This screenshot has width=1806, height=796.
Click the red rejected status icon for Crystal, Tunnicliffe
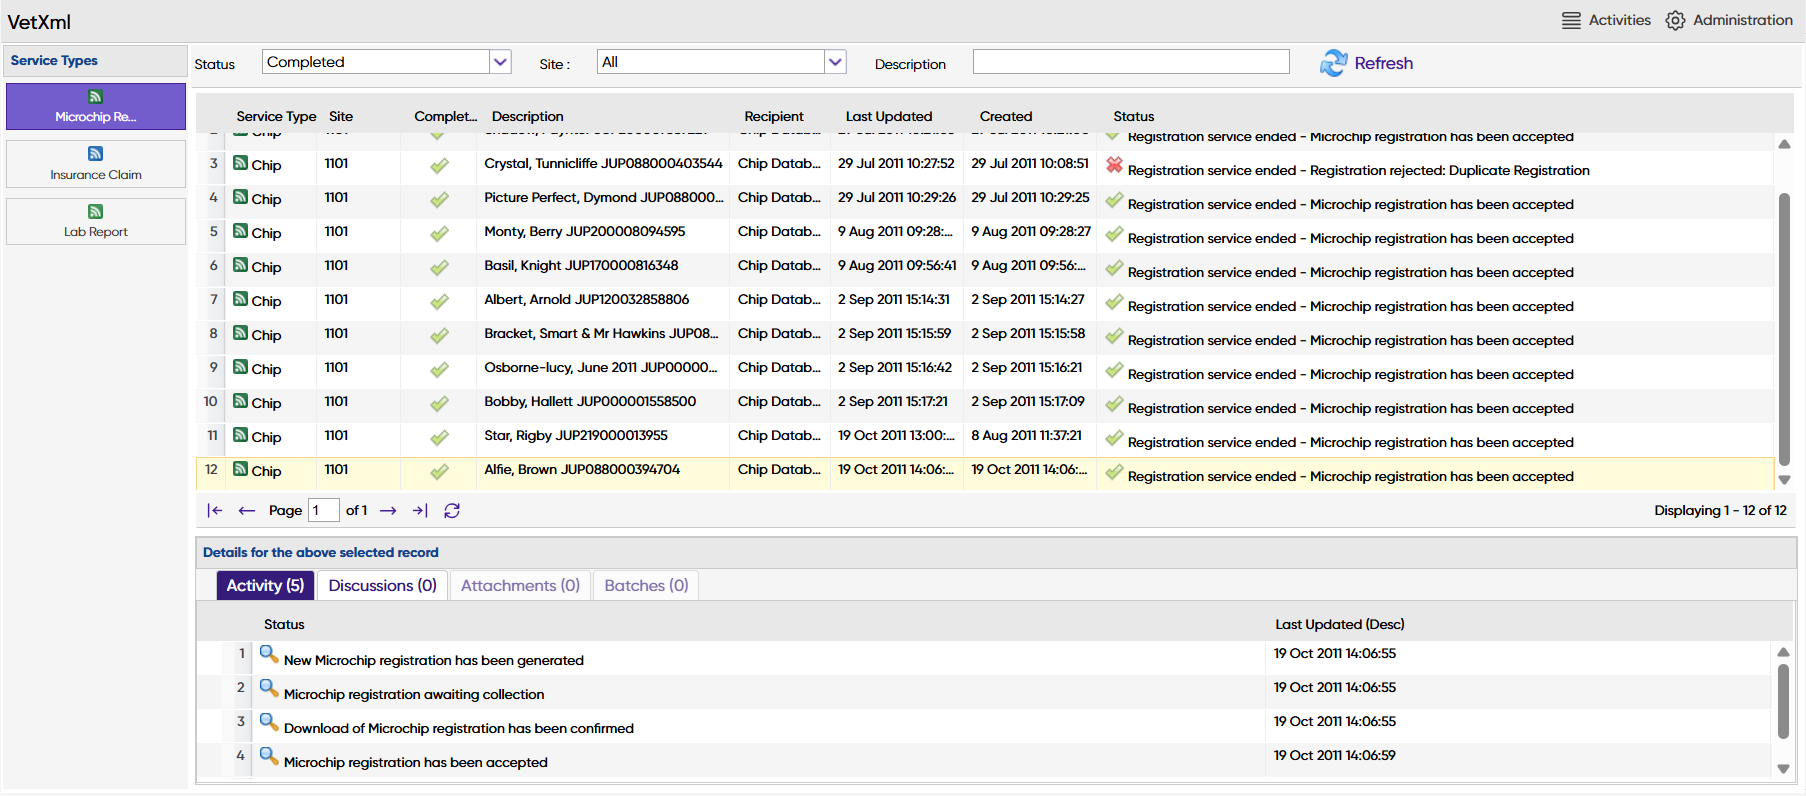tap(1114, 165)
